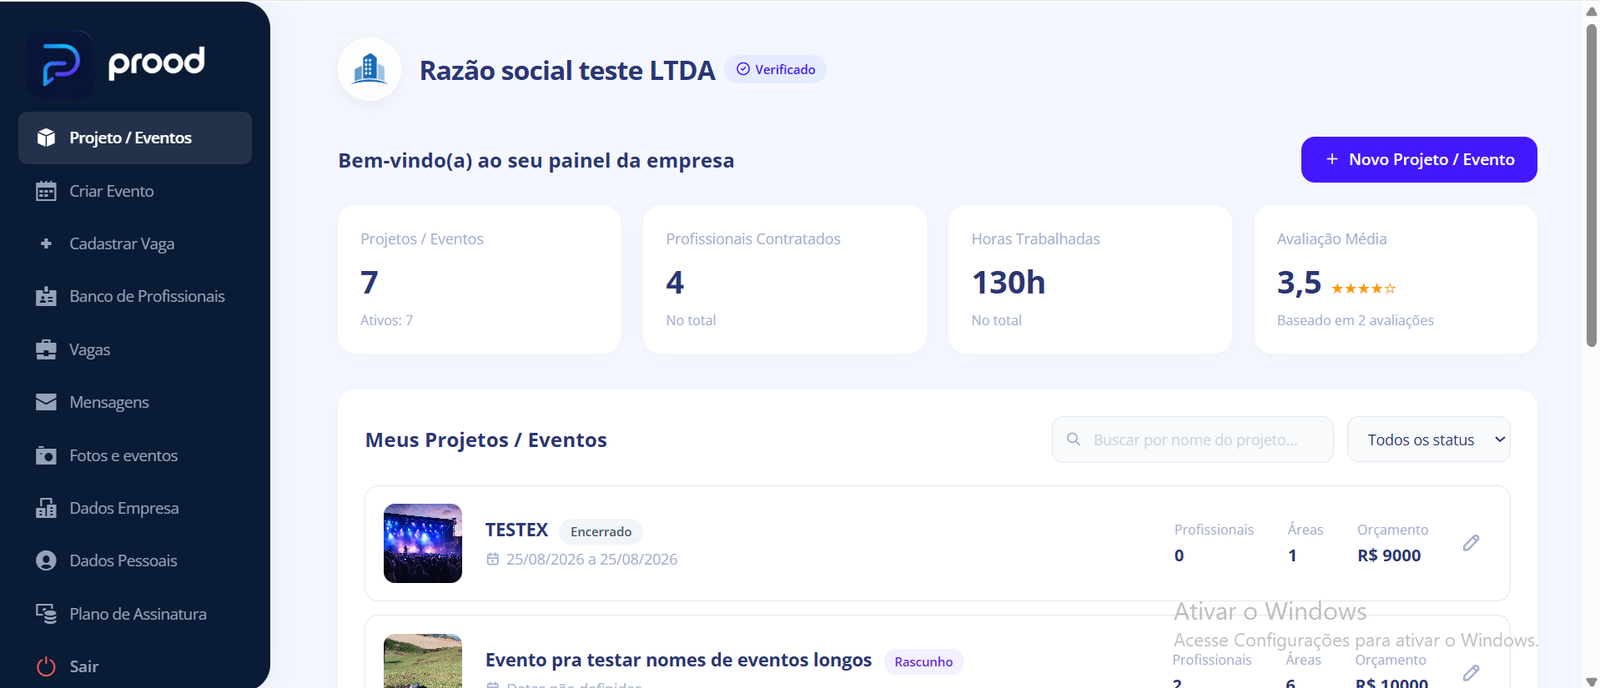Click the search magnifier icon in project search

pyautogui.click(x=1073, y=439)
